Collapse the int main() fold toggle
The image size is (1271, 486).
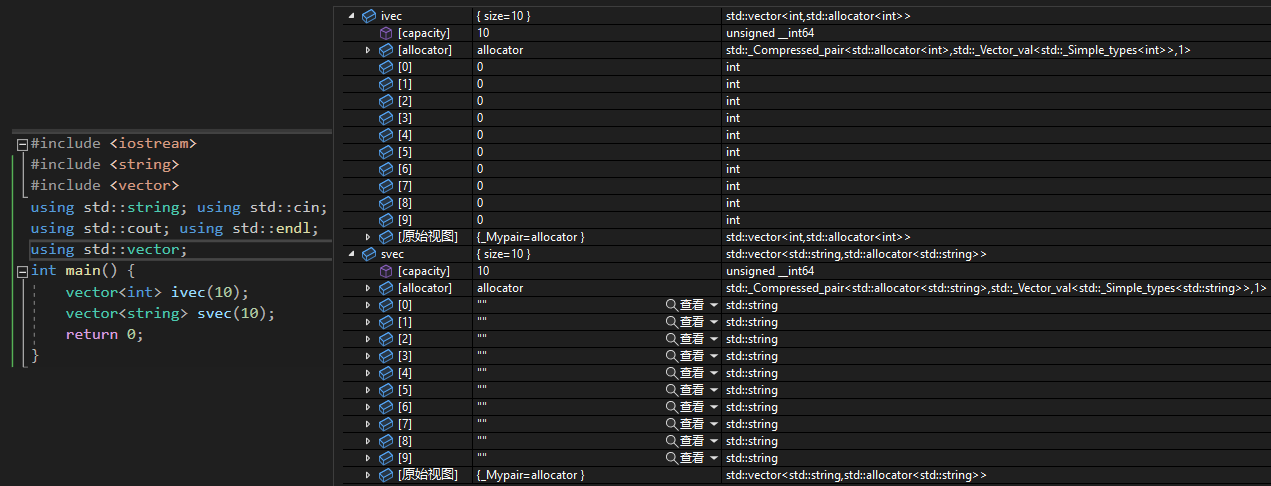tap(21, 271)
